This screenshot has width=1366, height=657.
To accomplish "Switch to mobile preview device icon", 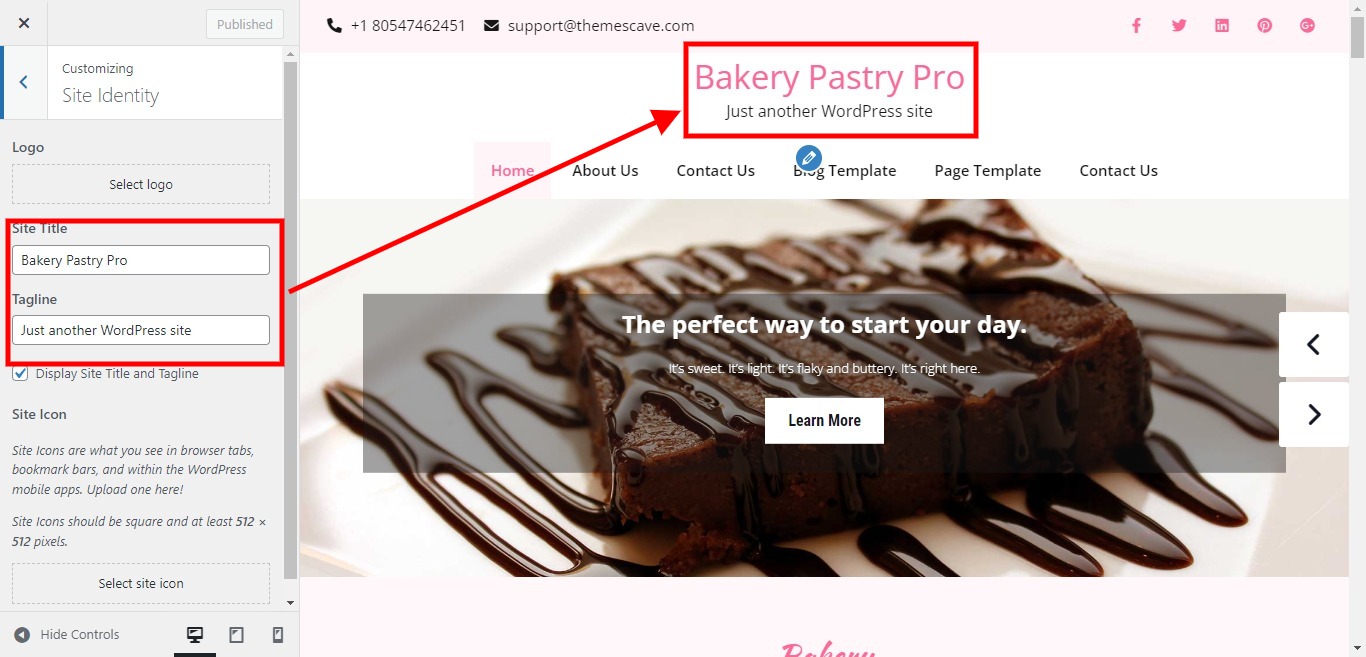I will pos(278,635).
